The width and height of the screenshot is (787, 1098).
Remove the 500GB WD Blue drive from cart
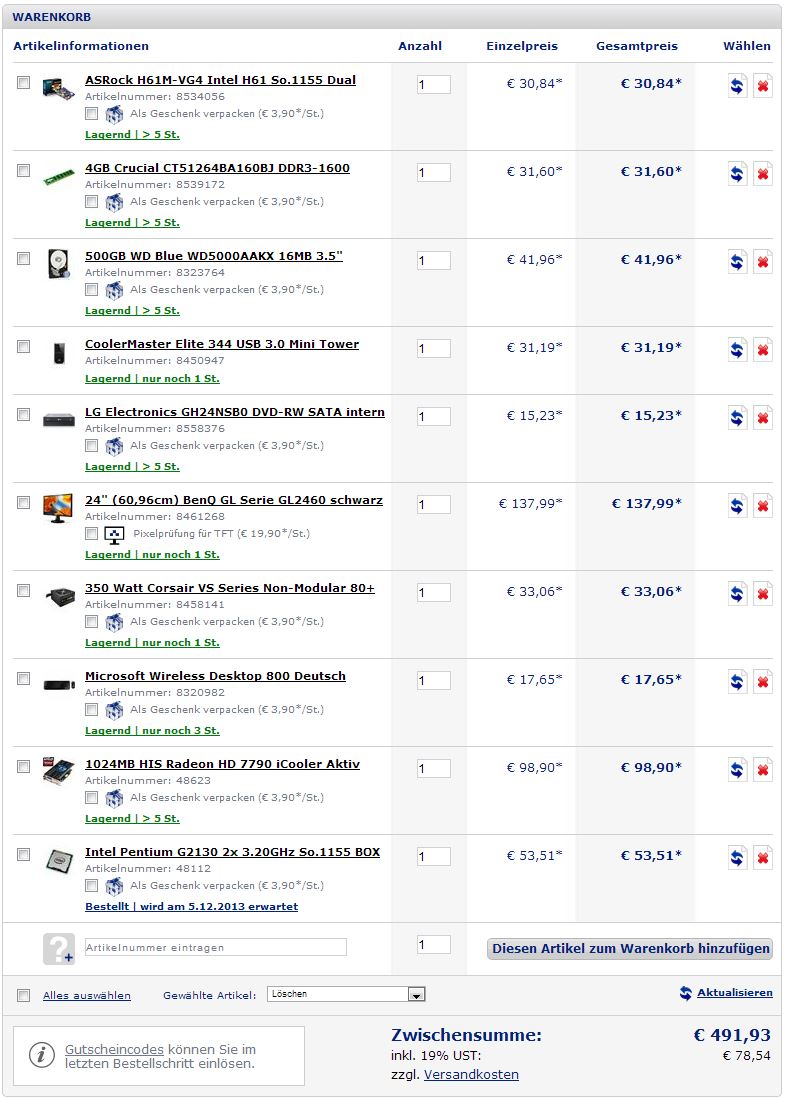click(762, 262)
